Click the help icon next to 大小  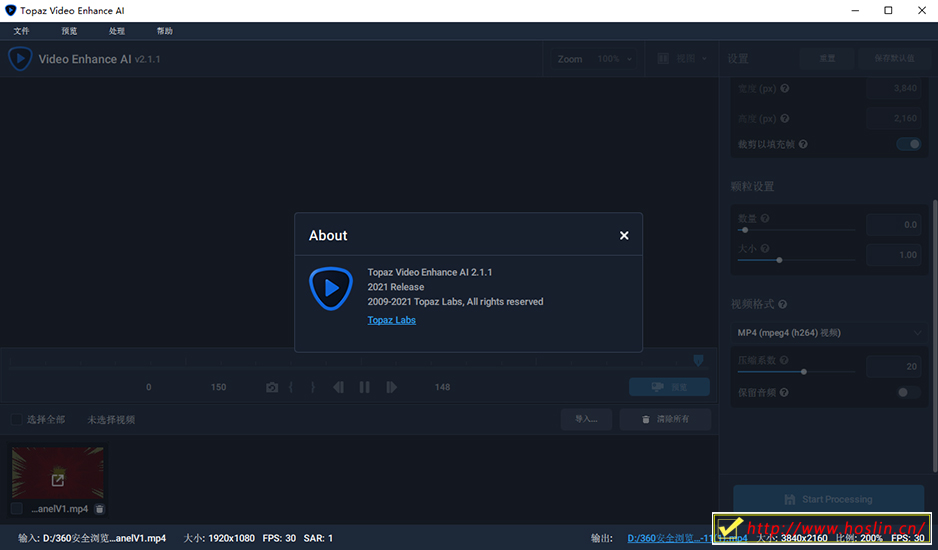pos(765,248)
